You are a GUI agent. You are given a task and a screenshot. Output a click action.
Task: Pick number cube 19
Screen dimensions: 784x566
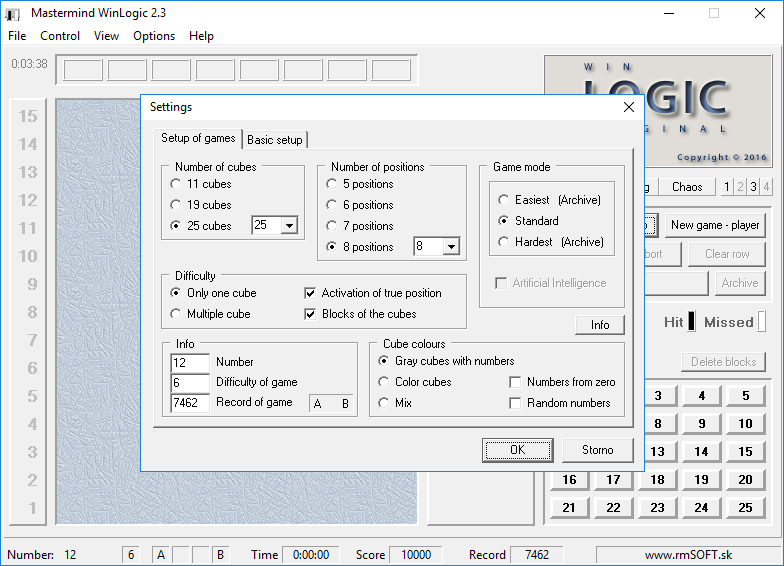(x=702, y=480)
